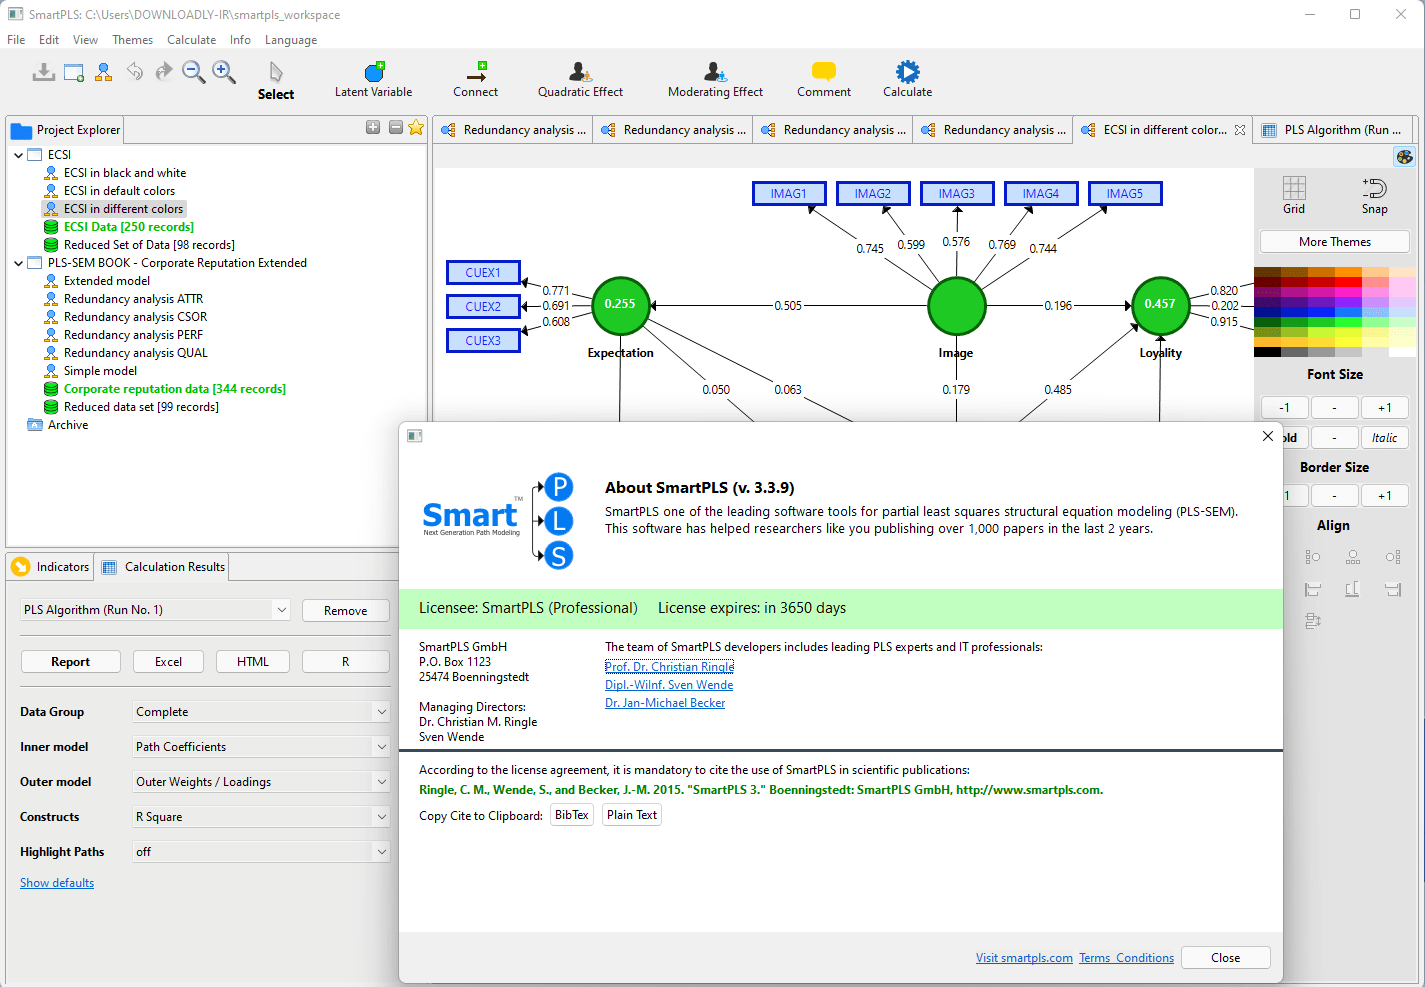The image size is (1425, 987).
Task: Open the Constructs R Square dropdown
Action: (381, 817)
